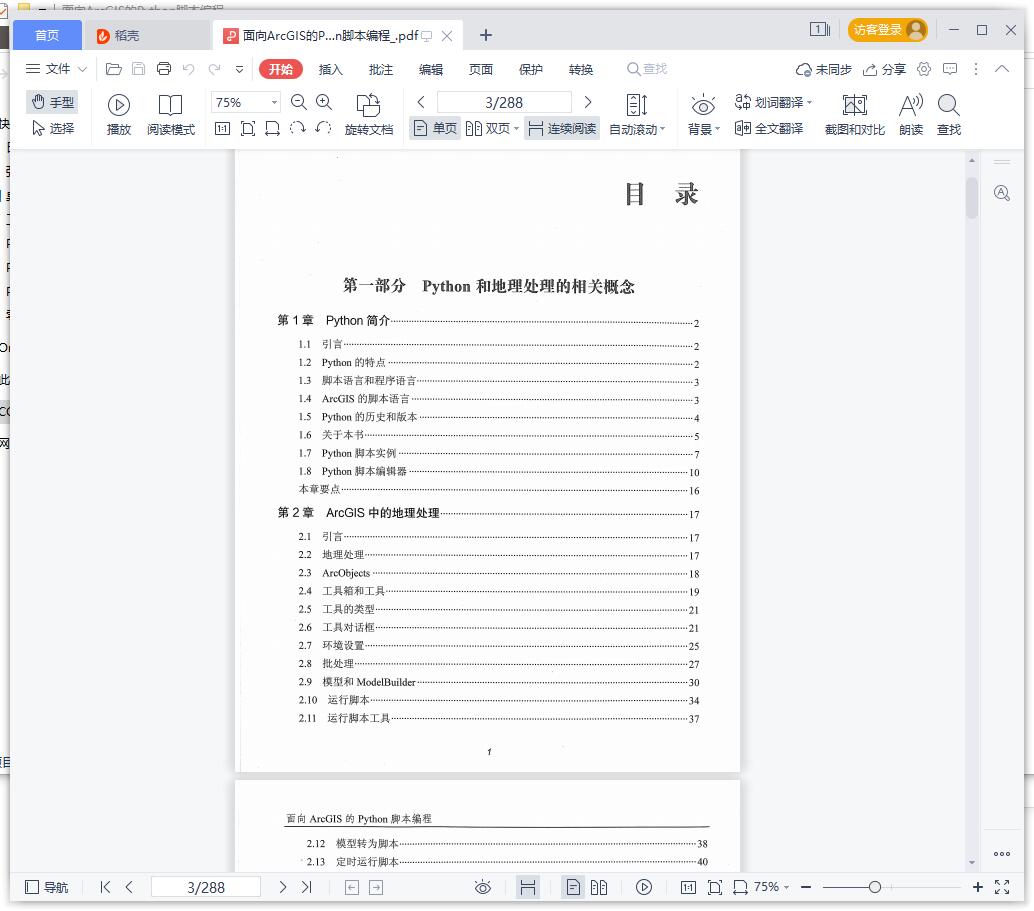Open word-selection translation dropdown
This screenshot has width=1034, height=911.
tap(773, 102)
